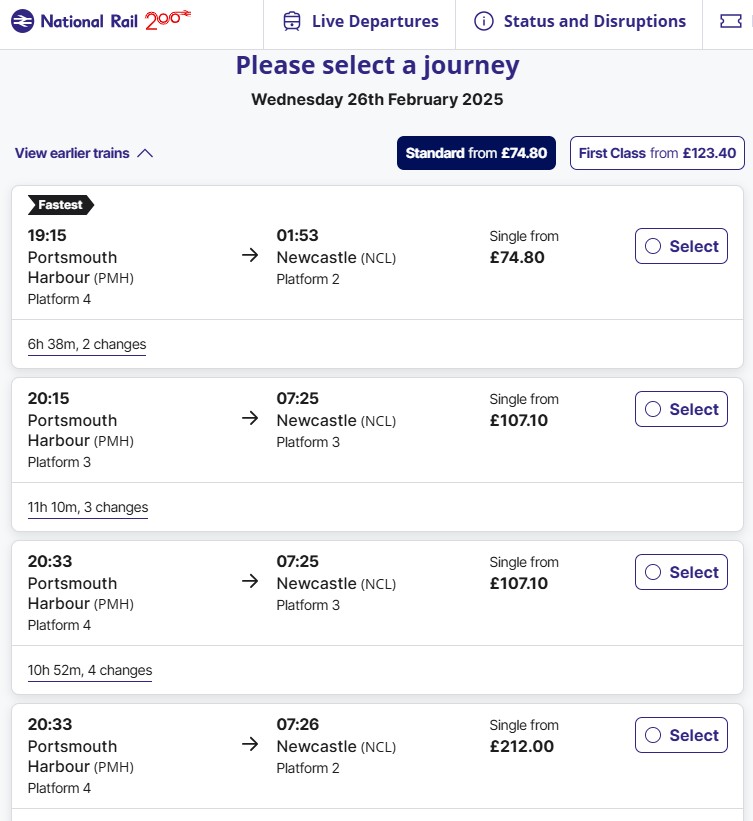This screenshot has width=753, height=821.
Task: Click the Fastest badge on the first journey
Action: [60, 204]
